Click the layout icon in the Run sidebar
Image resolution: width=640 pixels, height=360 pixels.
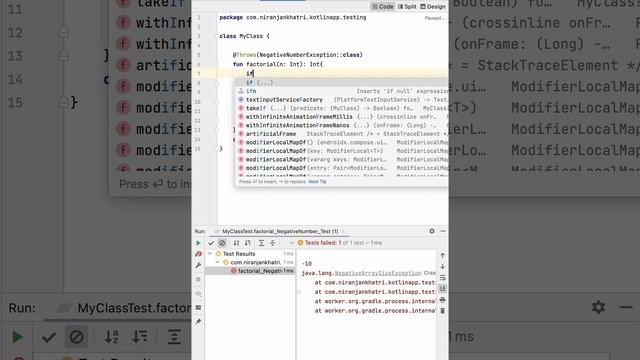(x=198, y=307)
